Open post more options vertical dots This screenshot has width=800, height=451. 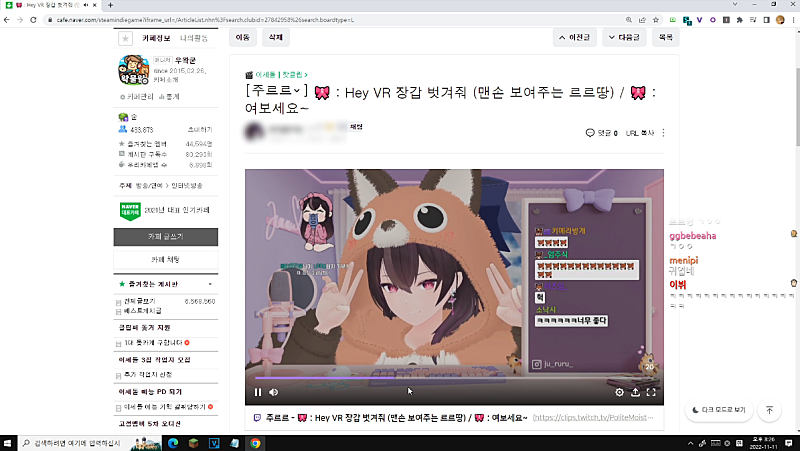click(663, 133)
